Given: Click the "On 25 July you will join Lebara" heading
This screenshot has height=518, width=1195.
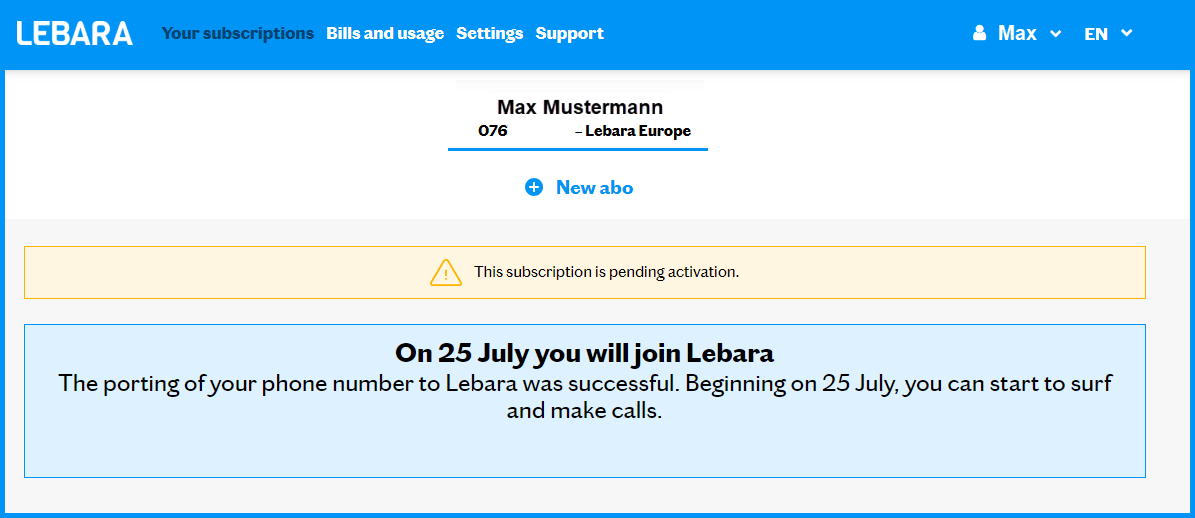Looking at the screenshot, I should [584, 353].
